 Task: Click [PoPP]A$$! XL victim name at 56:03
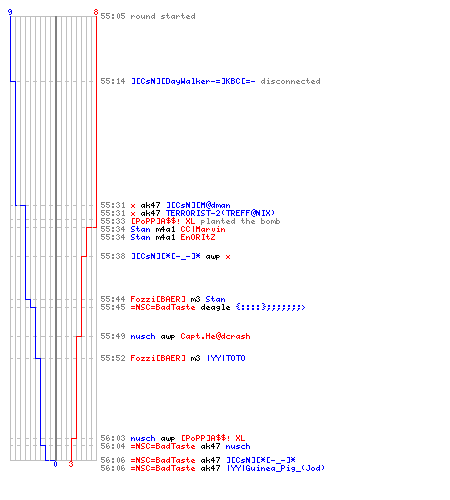coord(213,438)
